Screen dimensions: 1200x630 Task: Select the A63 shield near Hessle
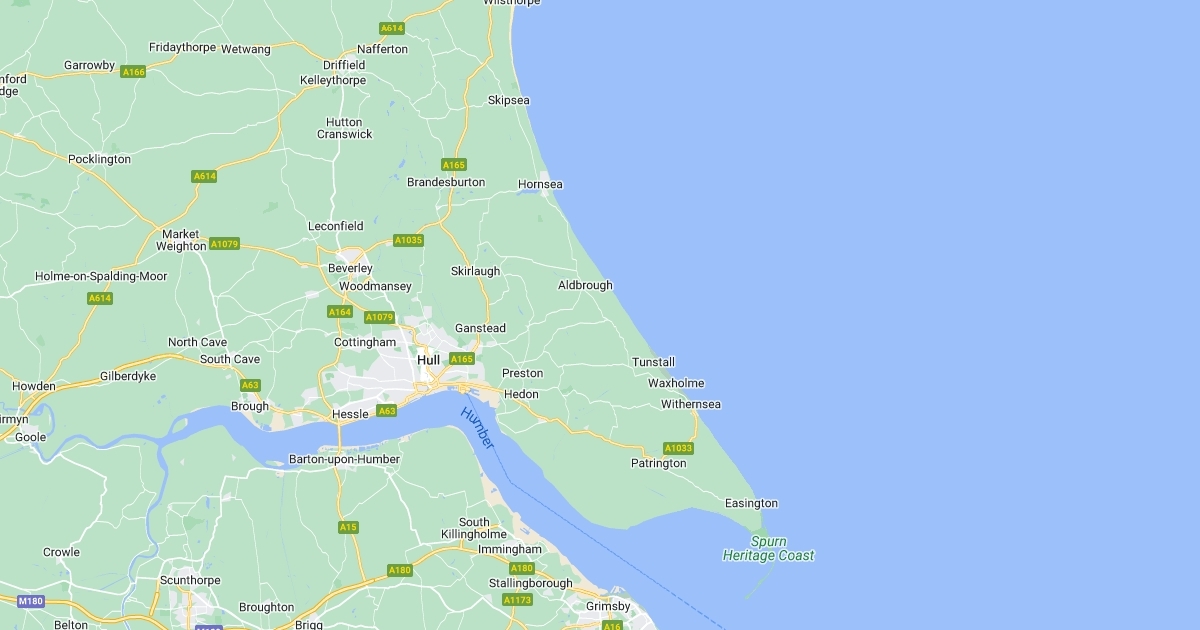click(x=387, y=411)
